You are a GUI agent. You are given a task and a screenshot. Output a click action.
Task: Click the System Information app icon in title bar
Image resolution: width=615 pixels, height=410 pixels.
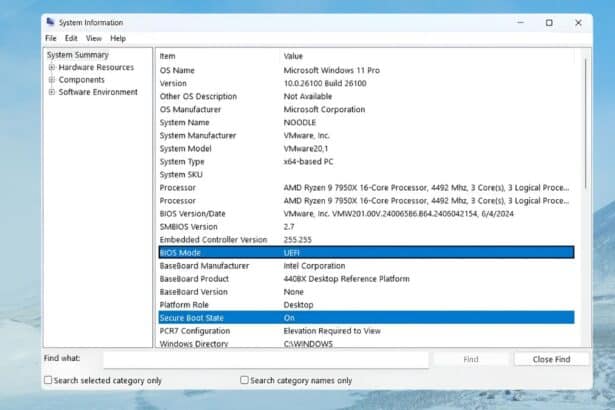pos(50,22)
